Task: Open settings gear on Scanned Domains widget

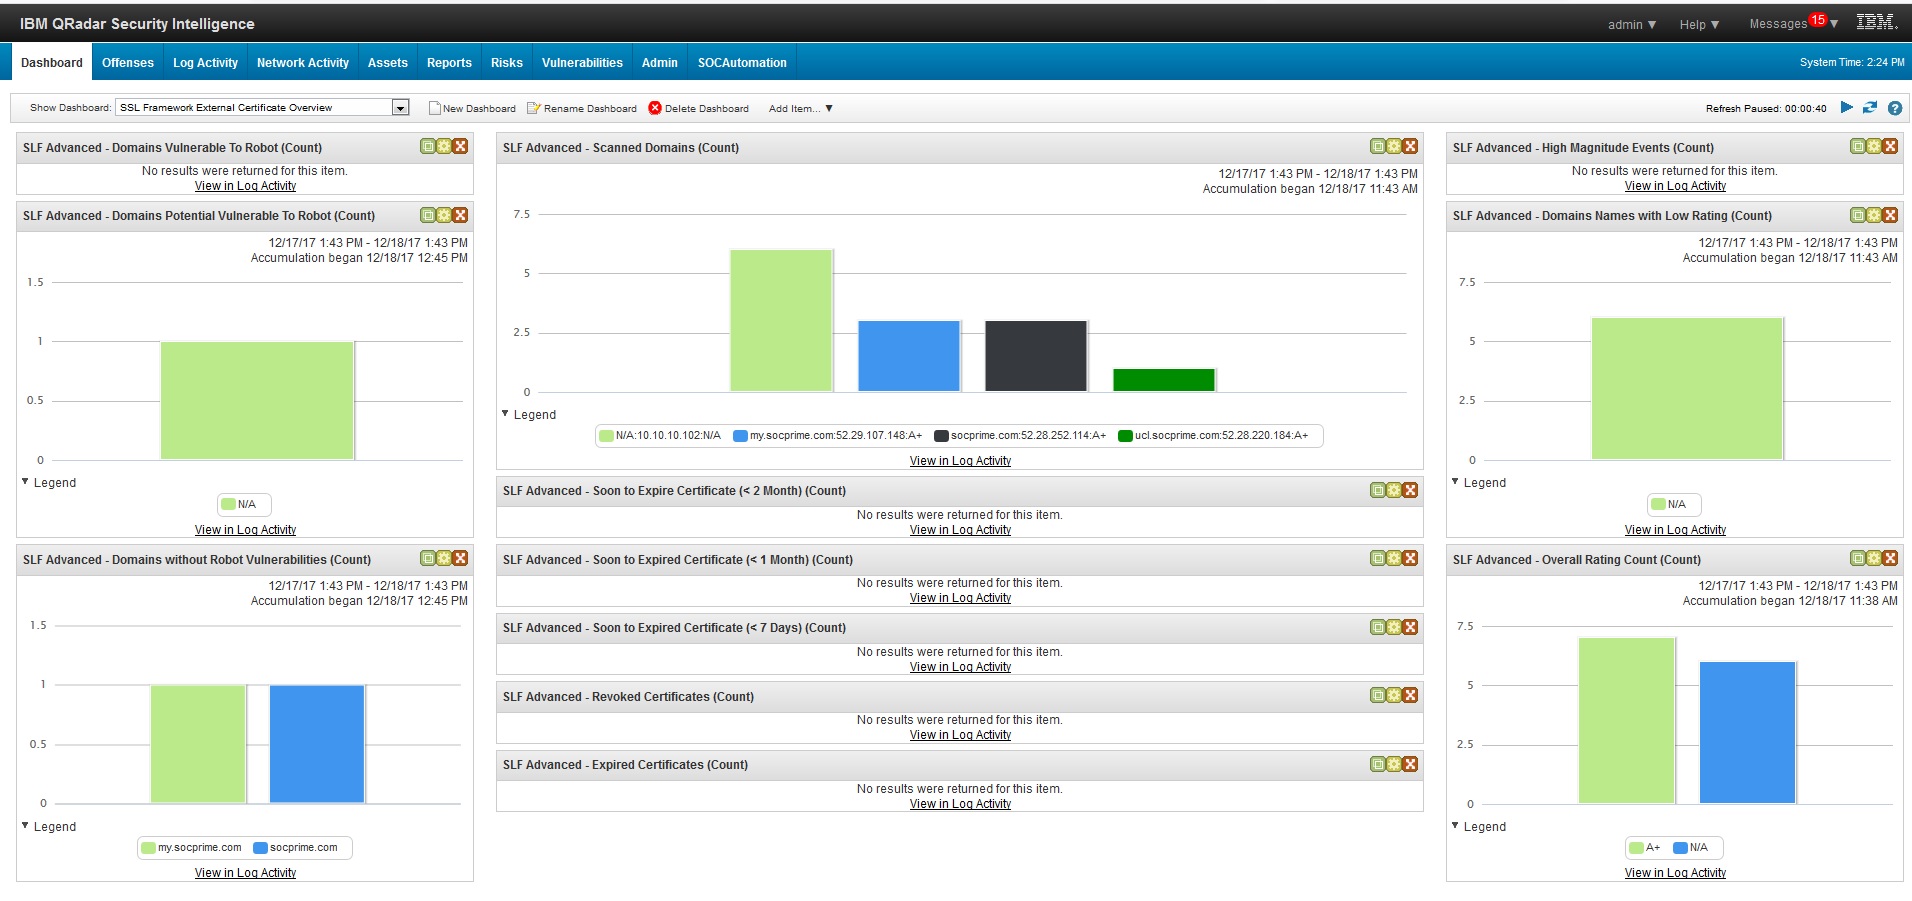Action: 1394,147
